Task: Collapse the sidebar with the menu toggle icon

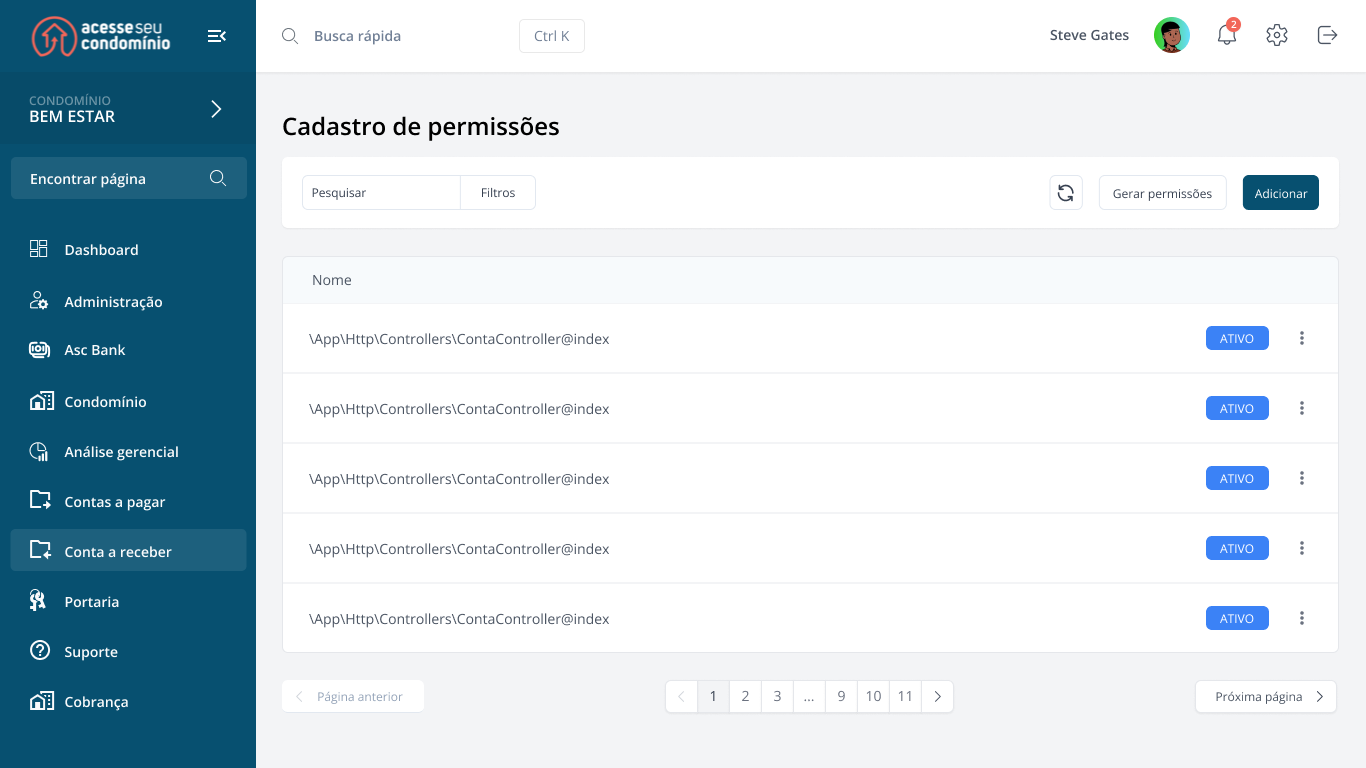Action: point(217,36)
